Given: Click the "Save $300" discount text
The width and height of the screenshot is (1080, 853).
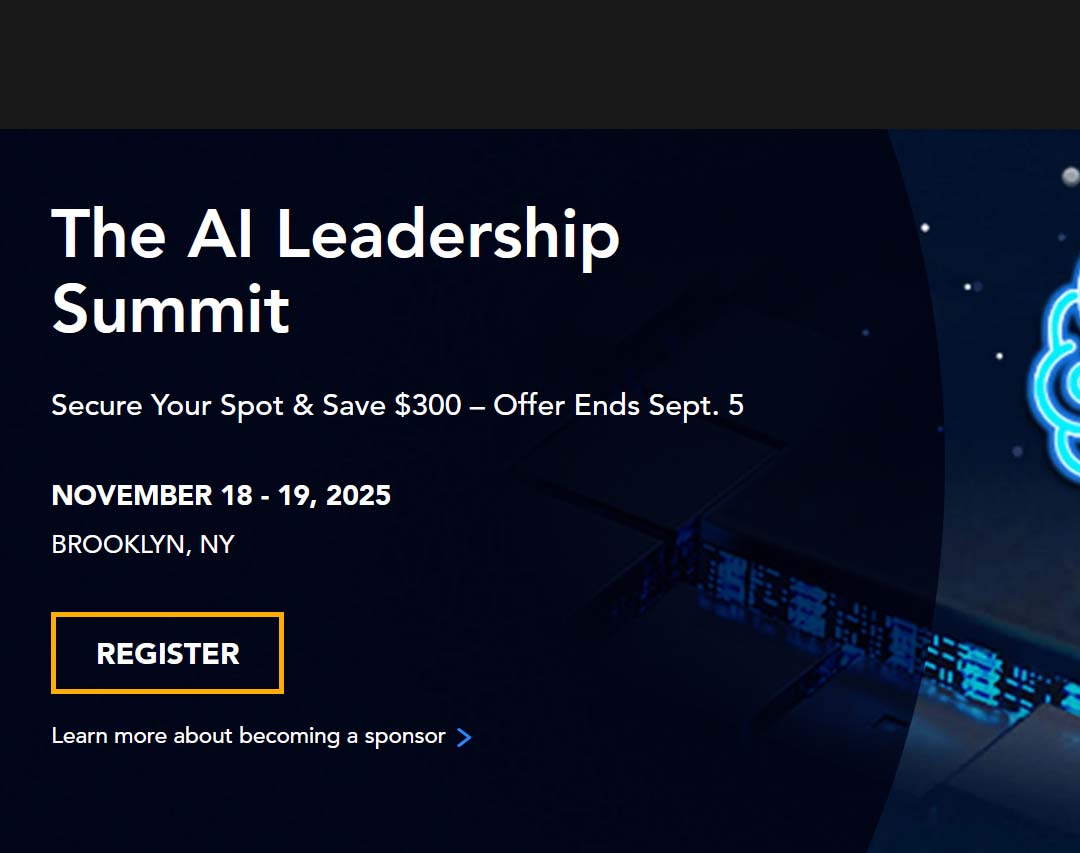Looking at the screenshot, I should pyautogui.click(x=392, y=405).
